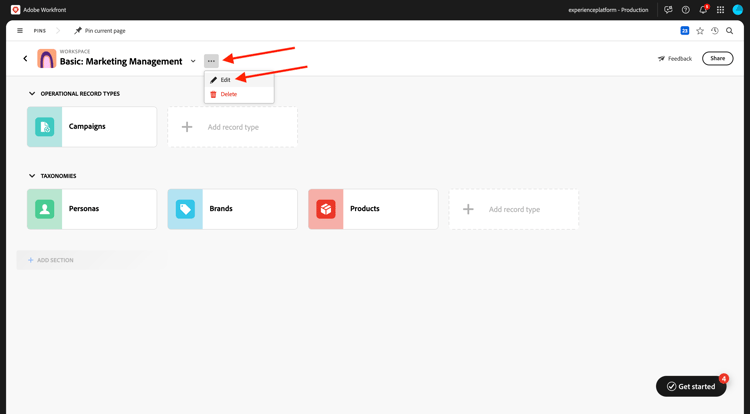Click the Products red box icon
The width and height of the screenshot is (750, 414).
(326, 209)
